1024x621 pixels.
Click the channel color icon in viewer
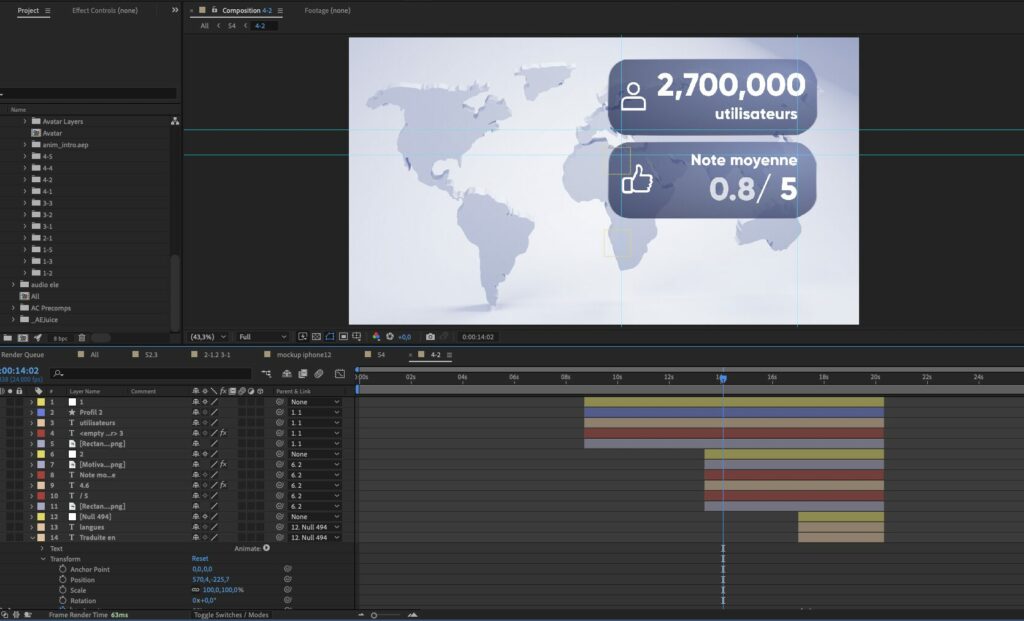(x=376, y=337)
